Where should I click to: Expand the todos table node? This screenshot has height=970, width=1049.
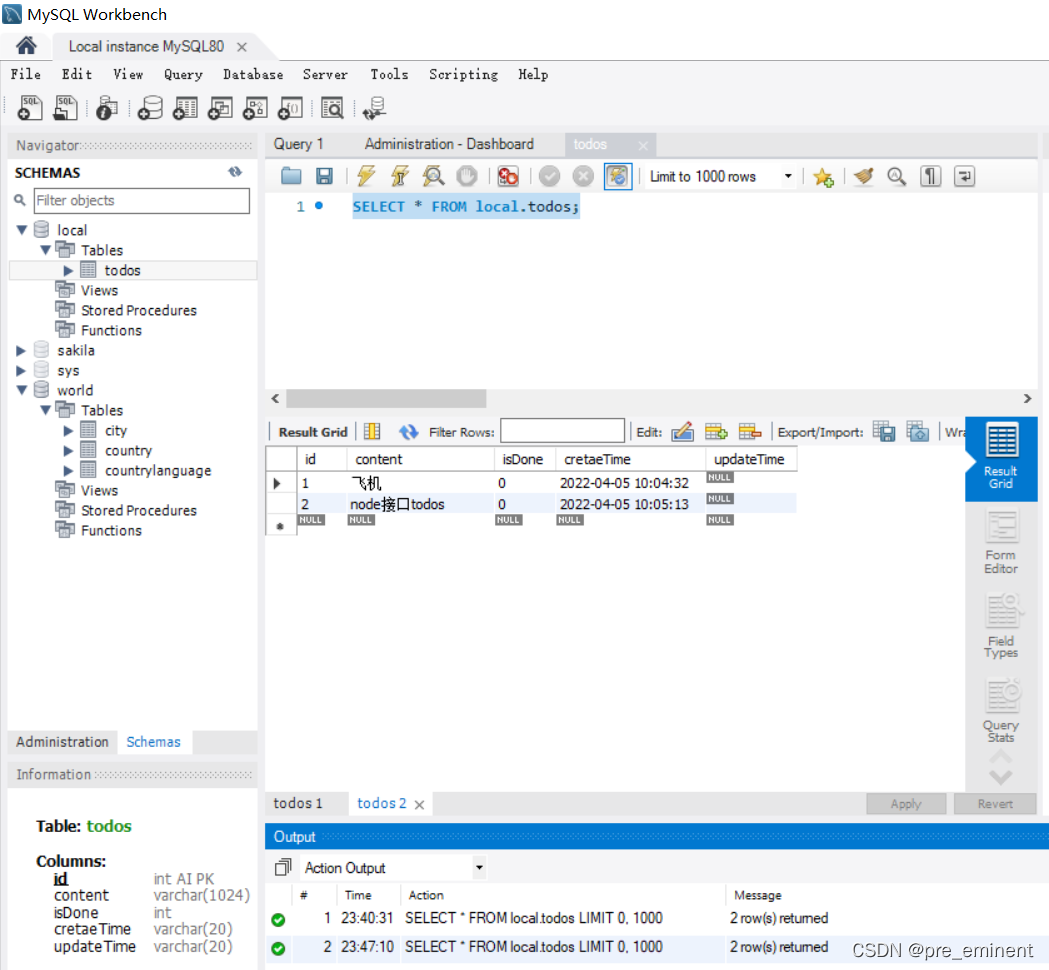pyautogui.click(x=68, y=270)
